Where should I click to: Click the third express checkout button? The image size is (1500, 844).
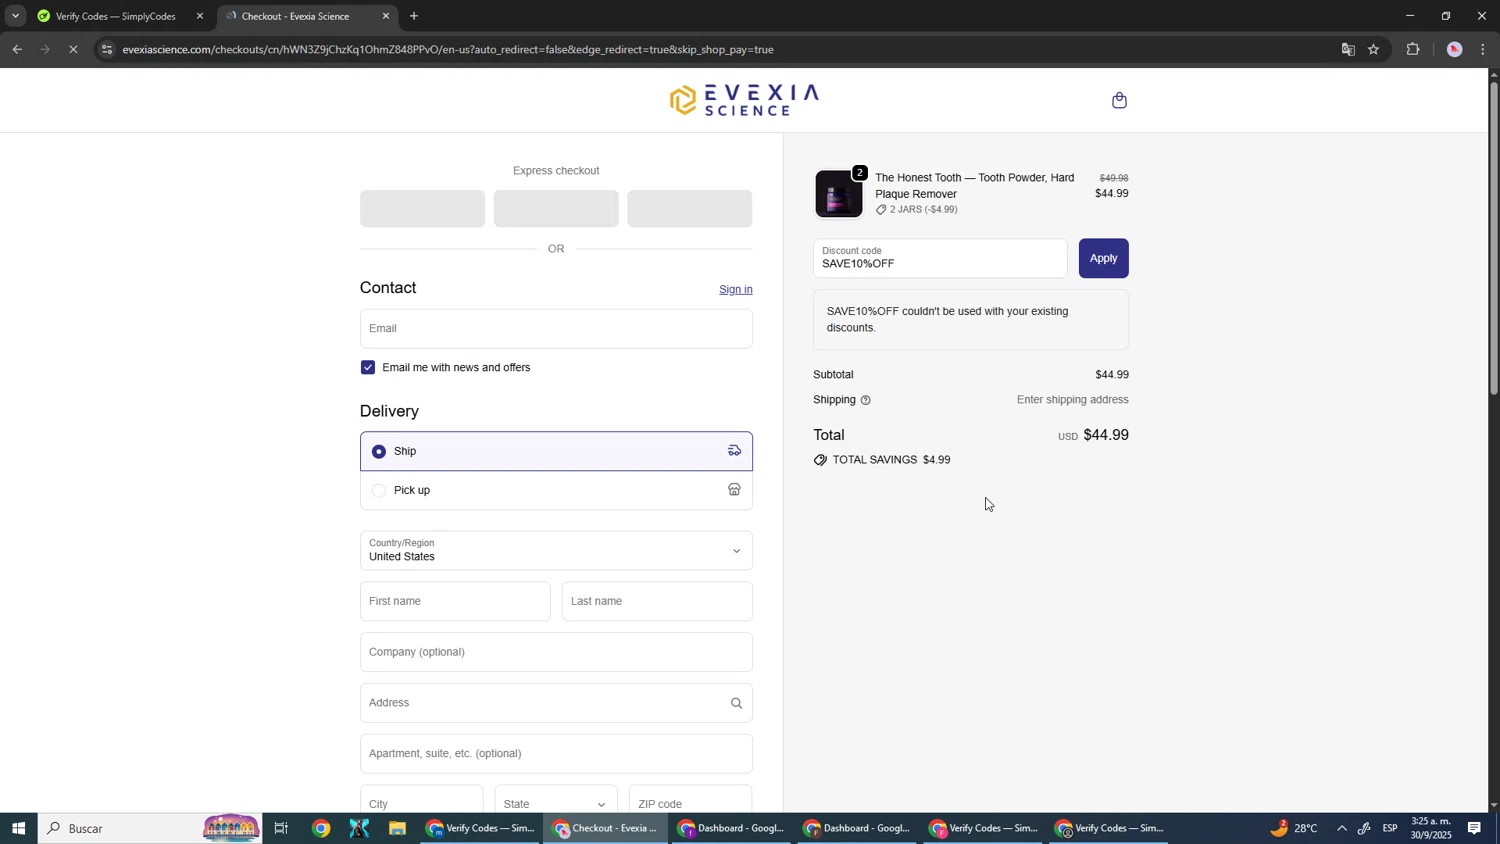click(x=690, y=209)
